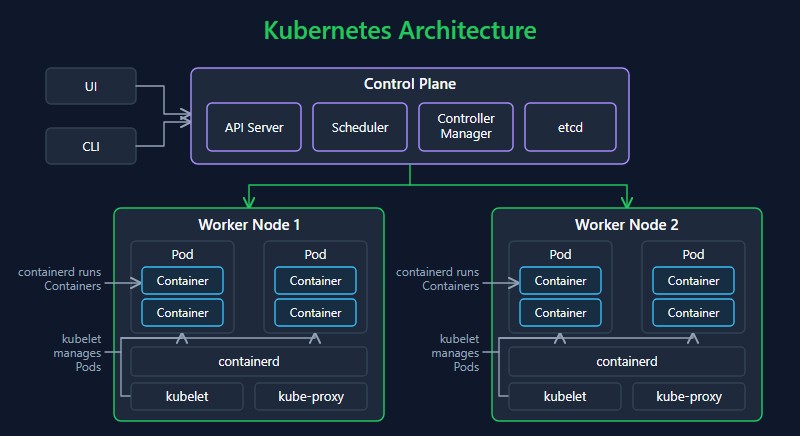
Task: Click the Control Plane heading
Action: [410, 84]
